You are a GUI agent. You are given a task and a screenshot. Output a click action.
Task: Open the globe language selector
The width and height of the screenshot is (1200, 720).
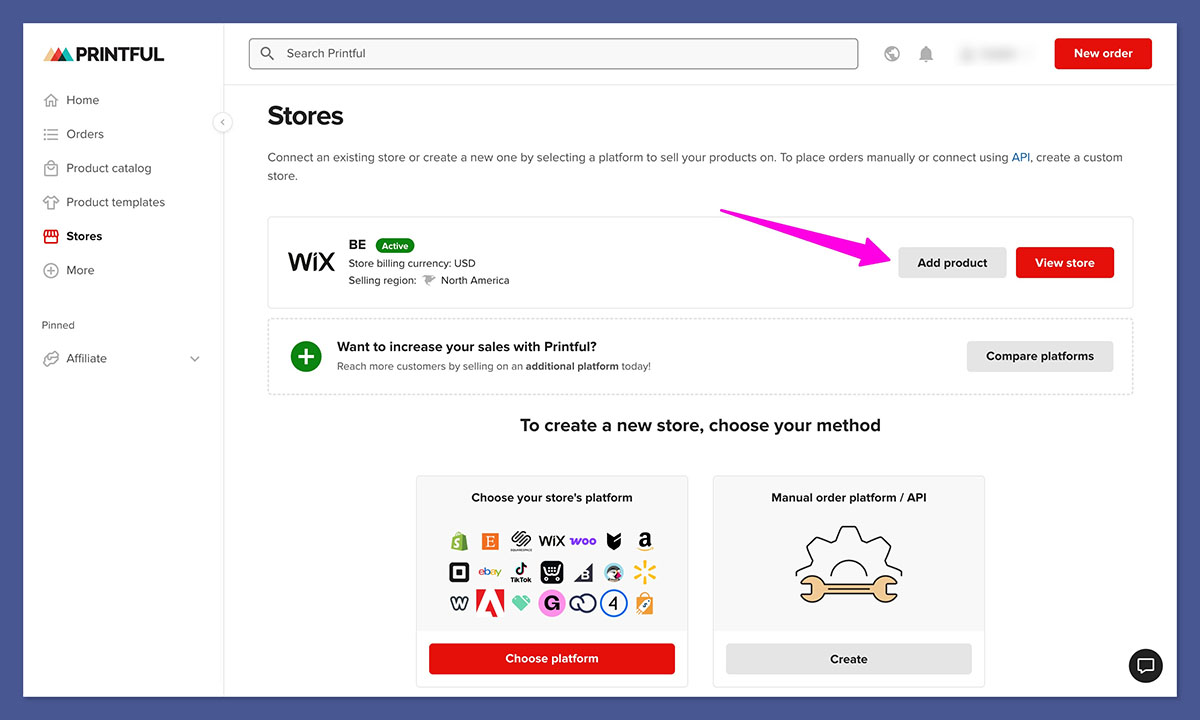892,54
